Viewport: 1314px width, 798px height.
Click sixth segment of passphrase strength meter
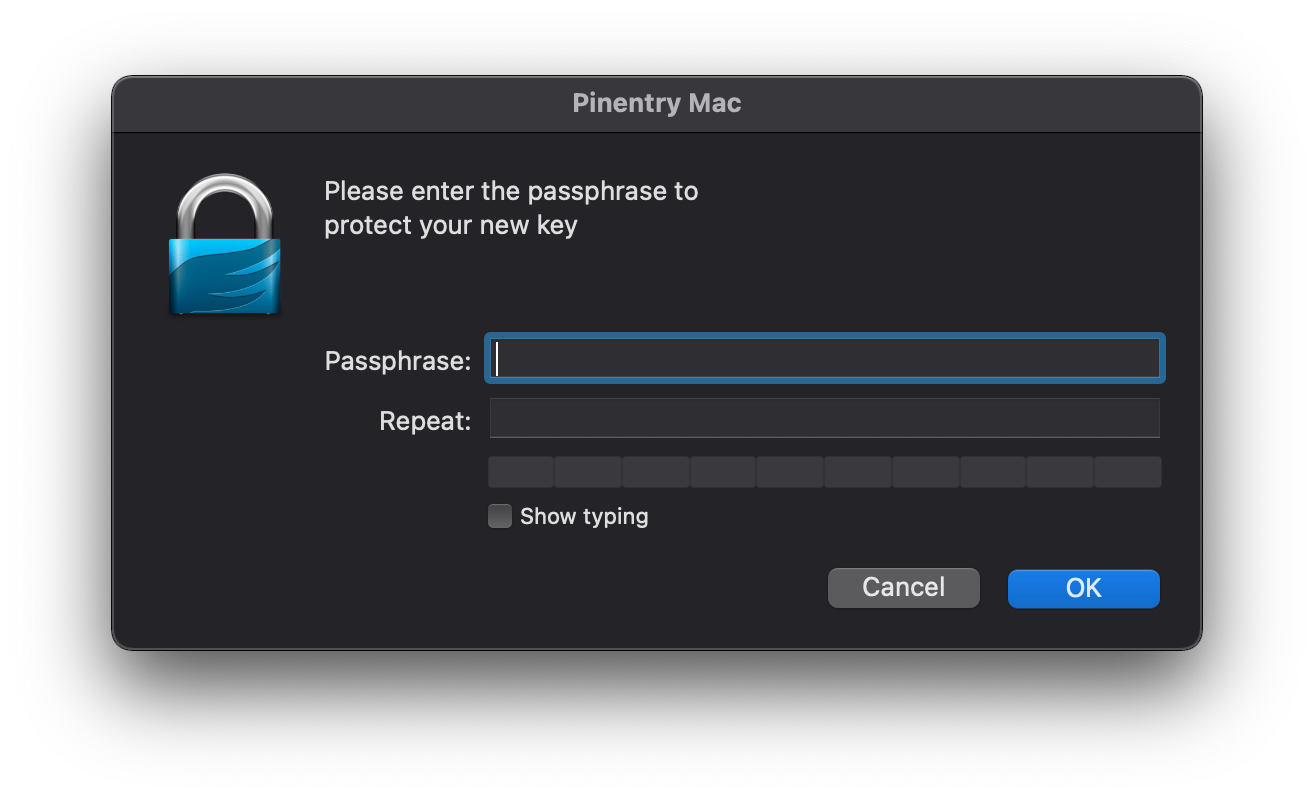tap(858, 472)
